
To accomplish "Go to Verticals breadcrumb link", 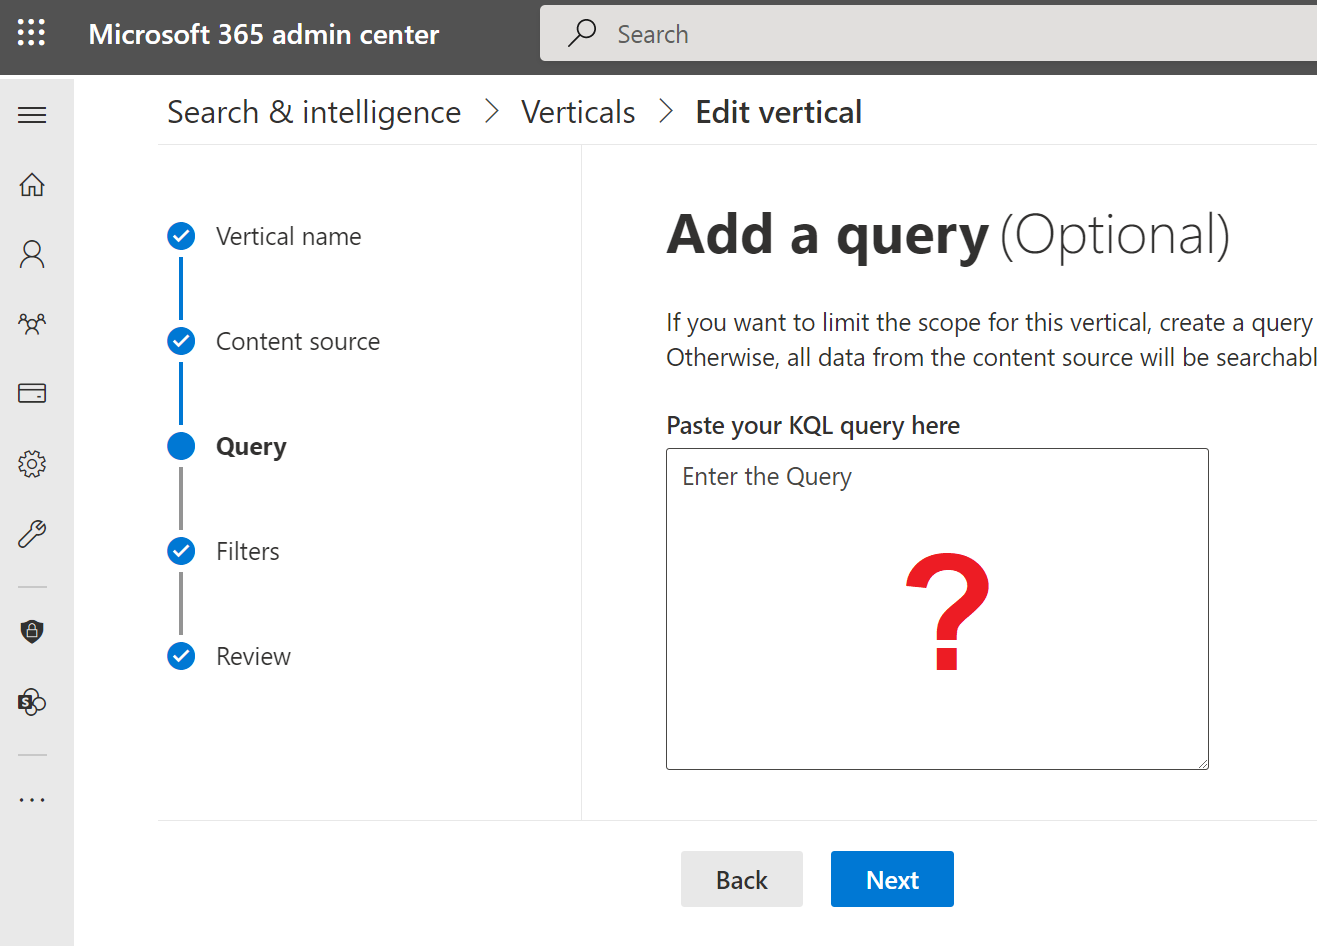I will (x=578, y=113).
